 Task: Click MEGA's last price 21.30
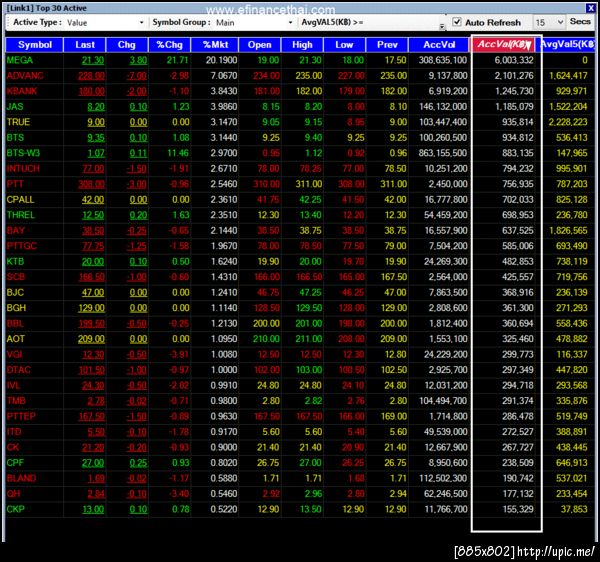coord(93,60)
